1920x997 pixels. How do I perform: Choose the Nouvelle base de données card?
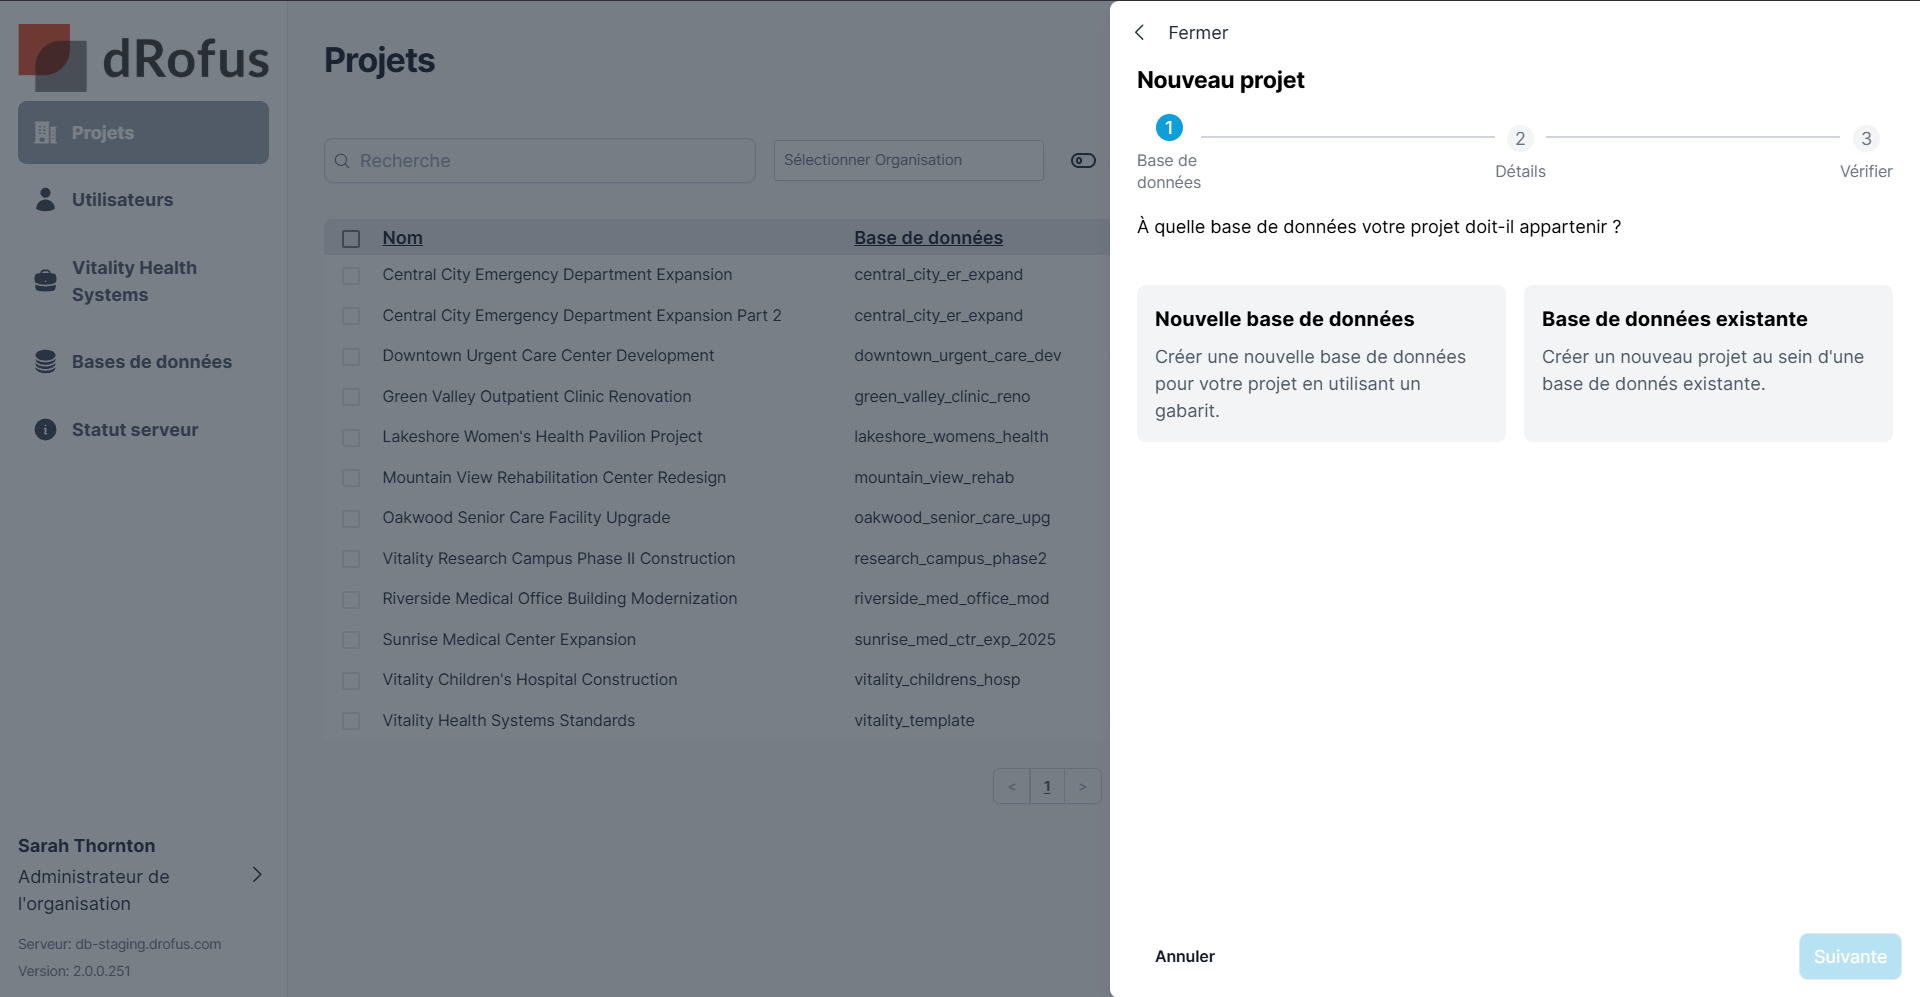click(1320, 363)
